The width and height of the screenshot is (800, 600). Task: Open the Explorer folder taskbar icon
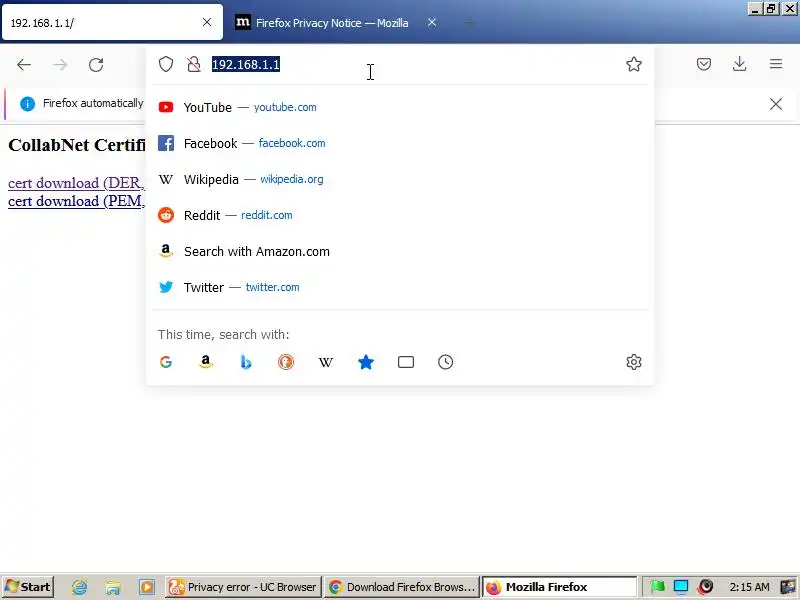click(x=113, y=587)
